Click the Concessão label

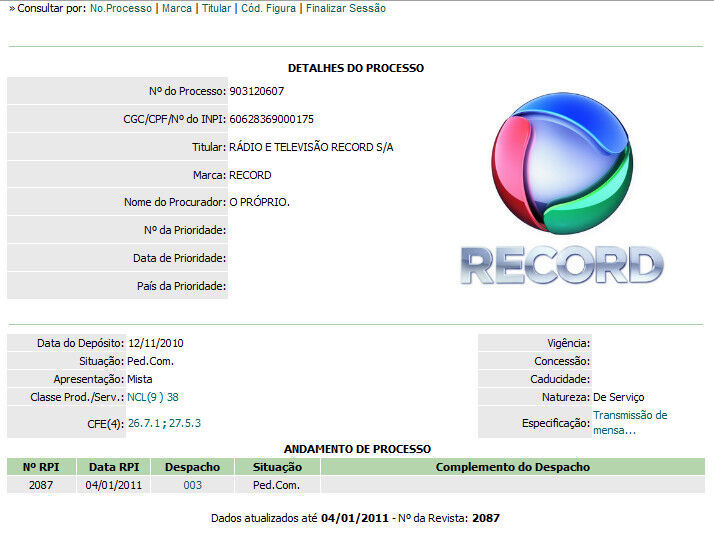tap(562, 361)
